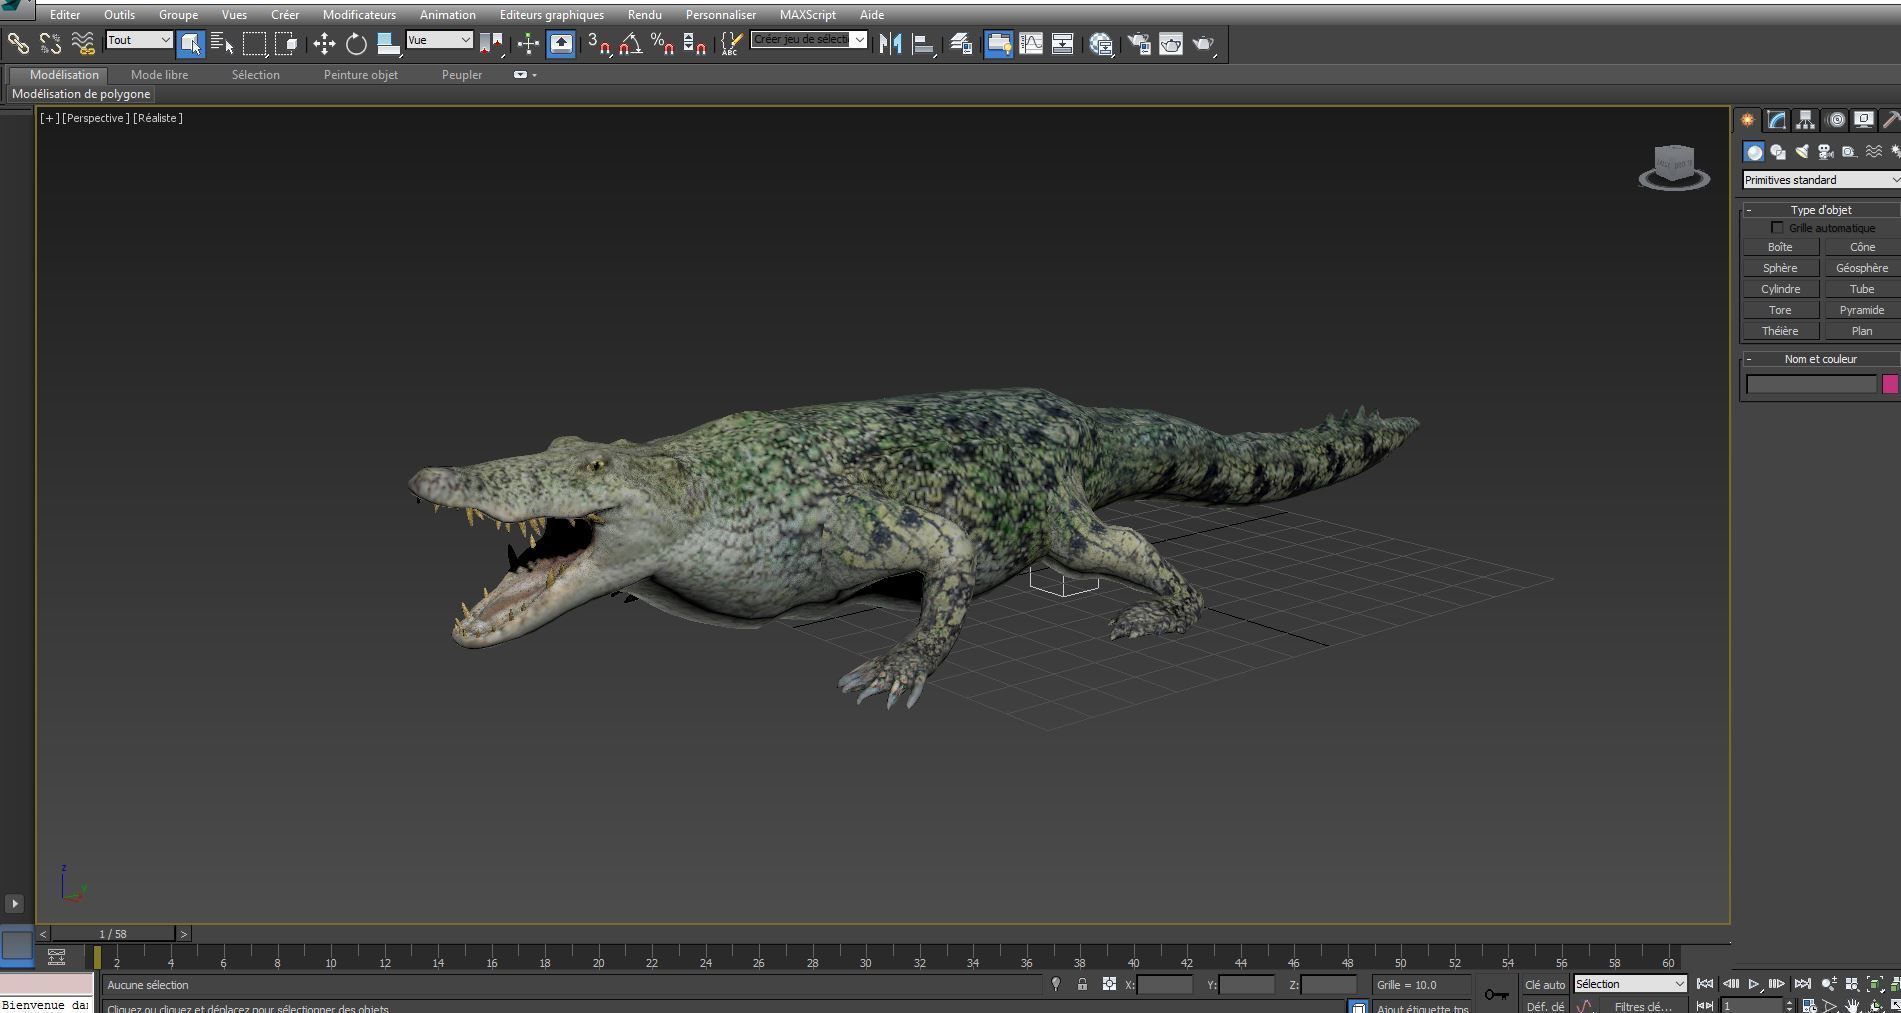
Task: Click the Bind to Space Warp icon
Action: 83,43
